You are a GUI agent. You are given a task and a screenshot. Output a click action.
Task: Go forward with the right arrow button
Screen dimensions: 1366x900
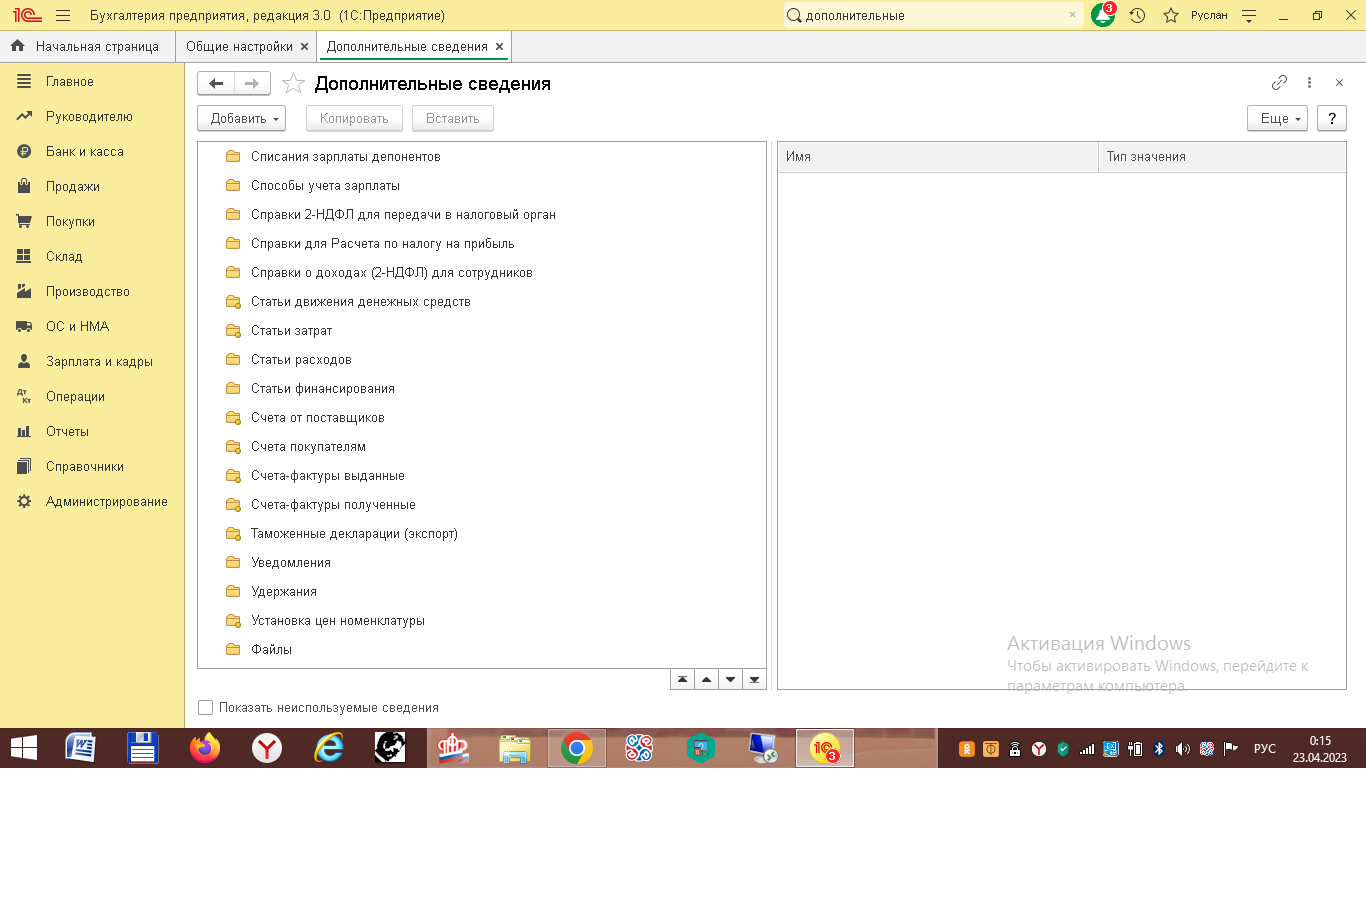coord(252,84)
